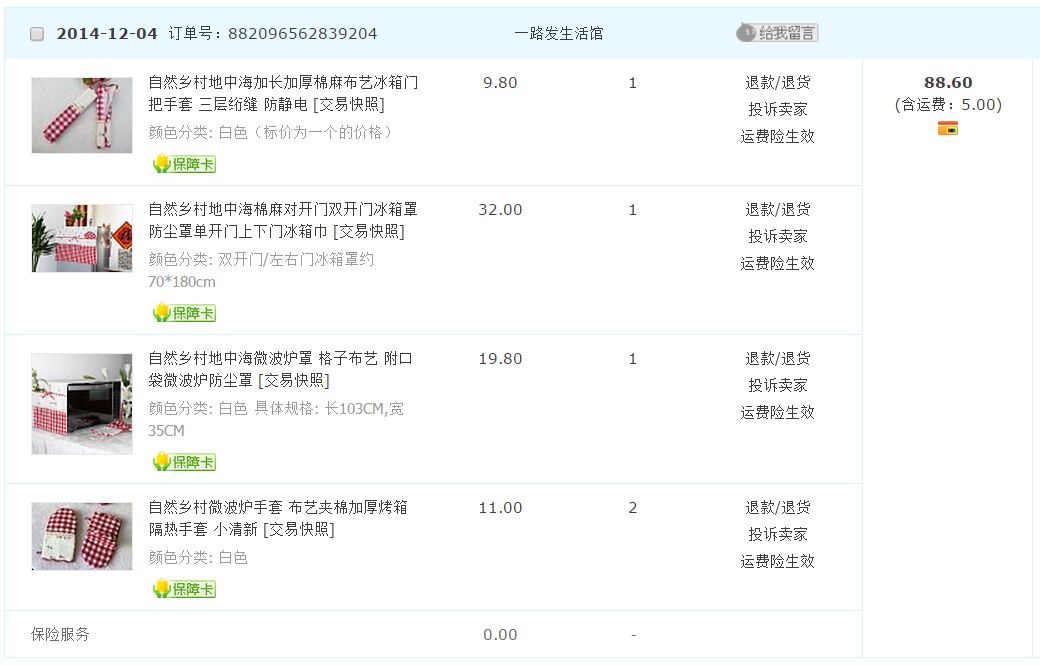The height and width of the screenshot is (666, 1040).
Task: Open the microwave dust cover product thumbnail
Action: tap(82, 403)
